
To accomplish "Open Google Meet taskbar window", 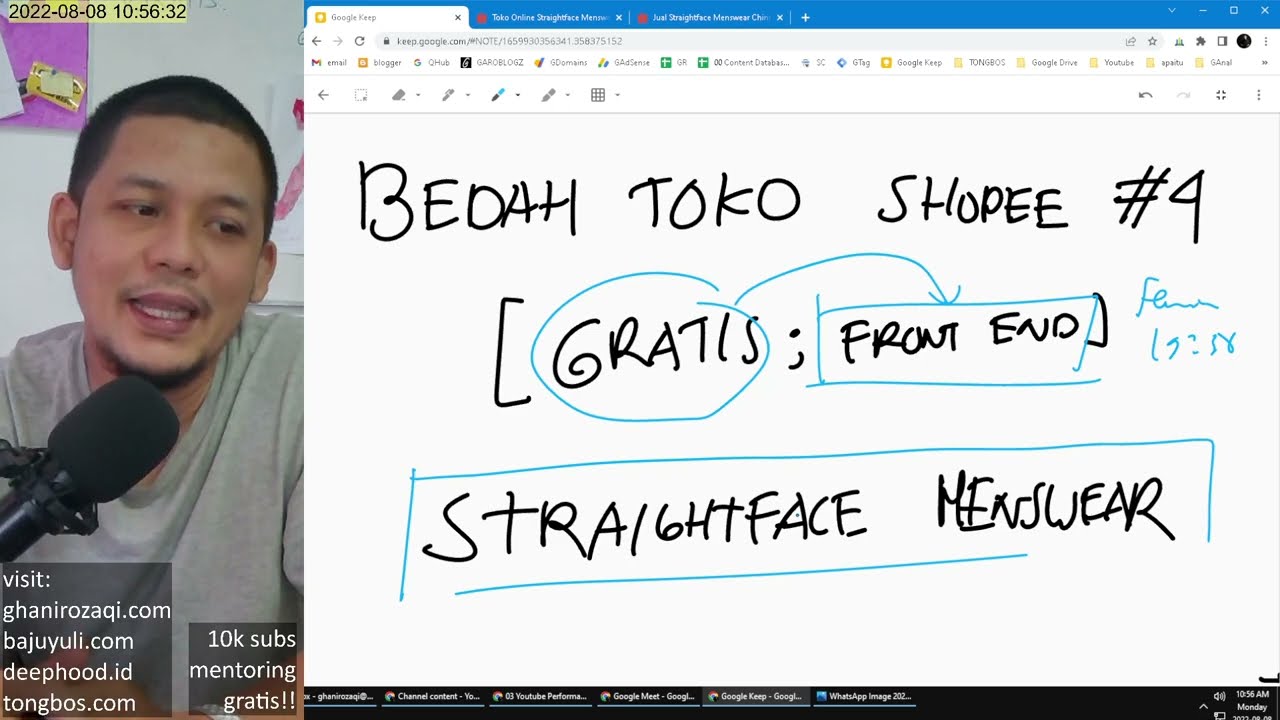I will pos(648,696).
